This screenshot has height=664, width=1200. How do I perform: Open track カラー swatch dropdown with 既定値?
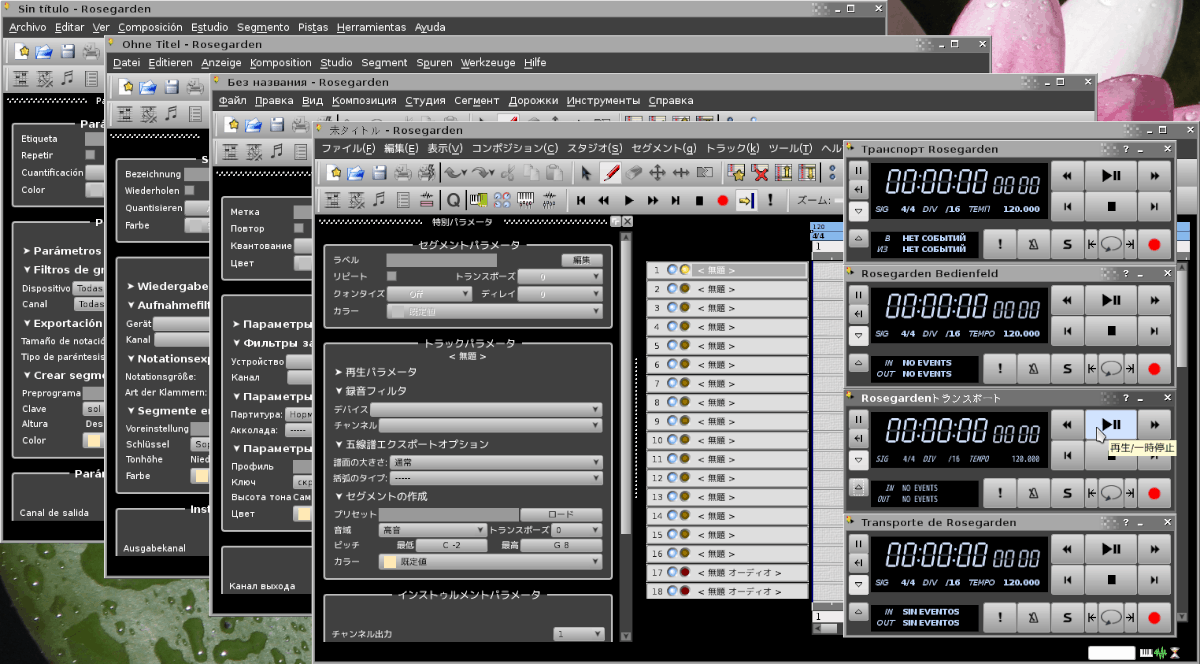click(x=490, y=562)
